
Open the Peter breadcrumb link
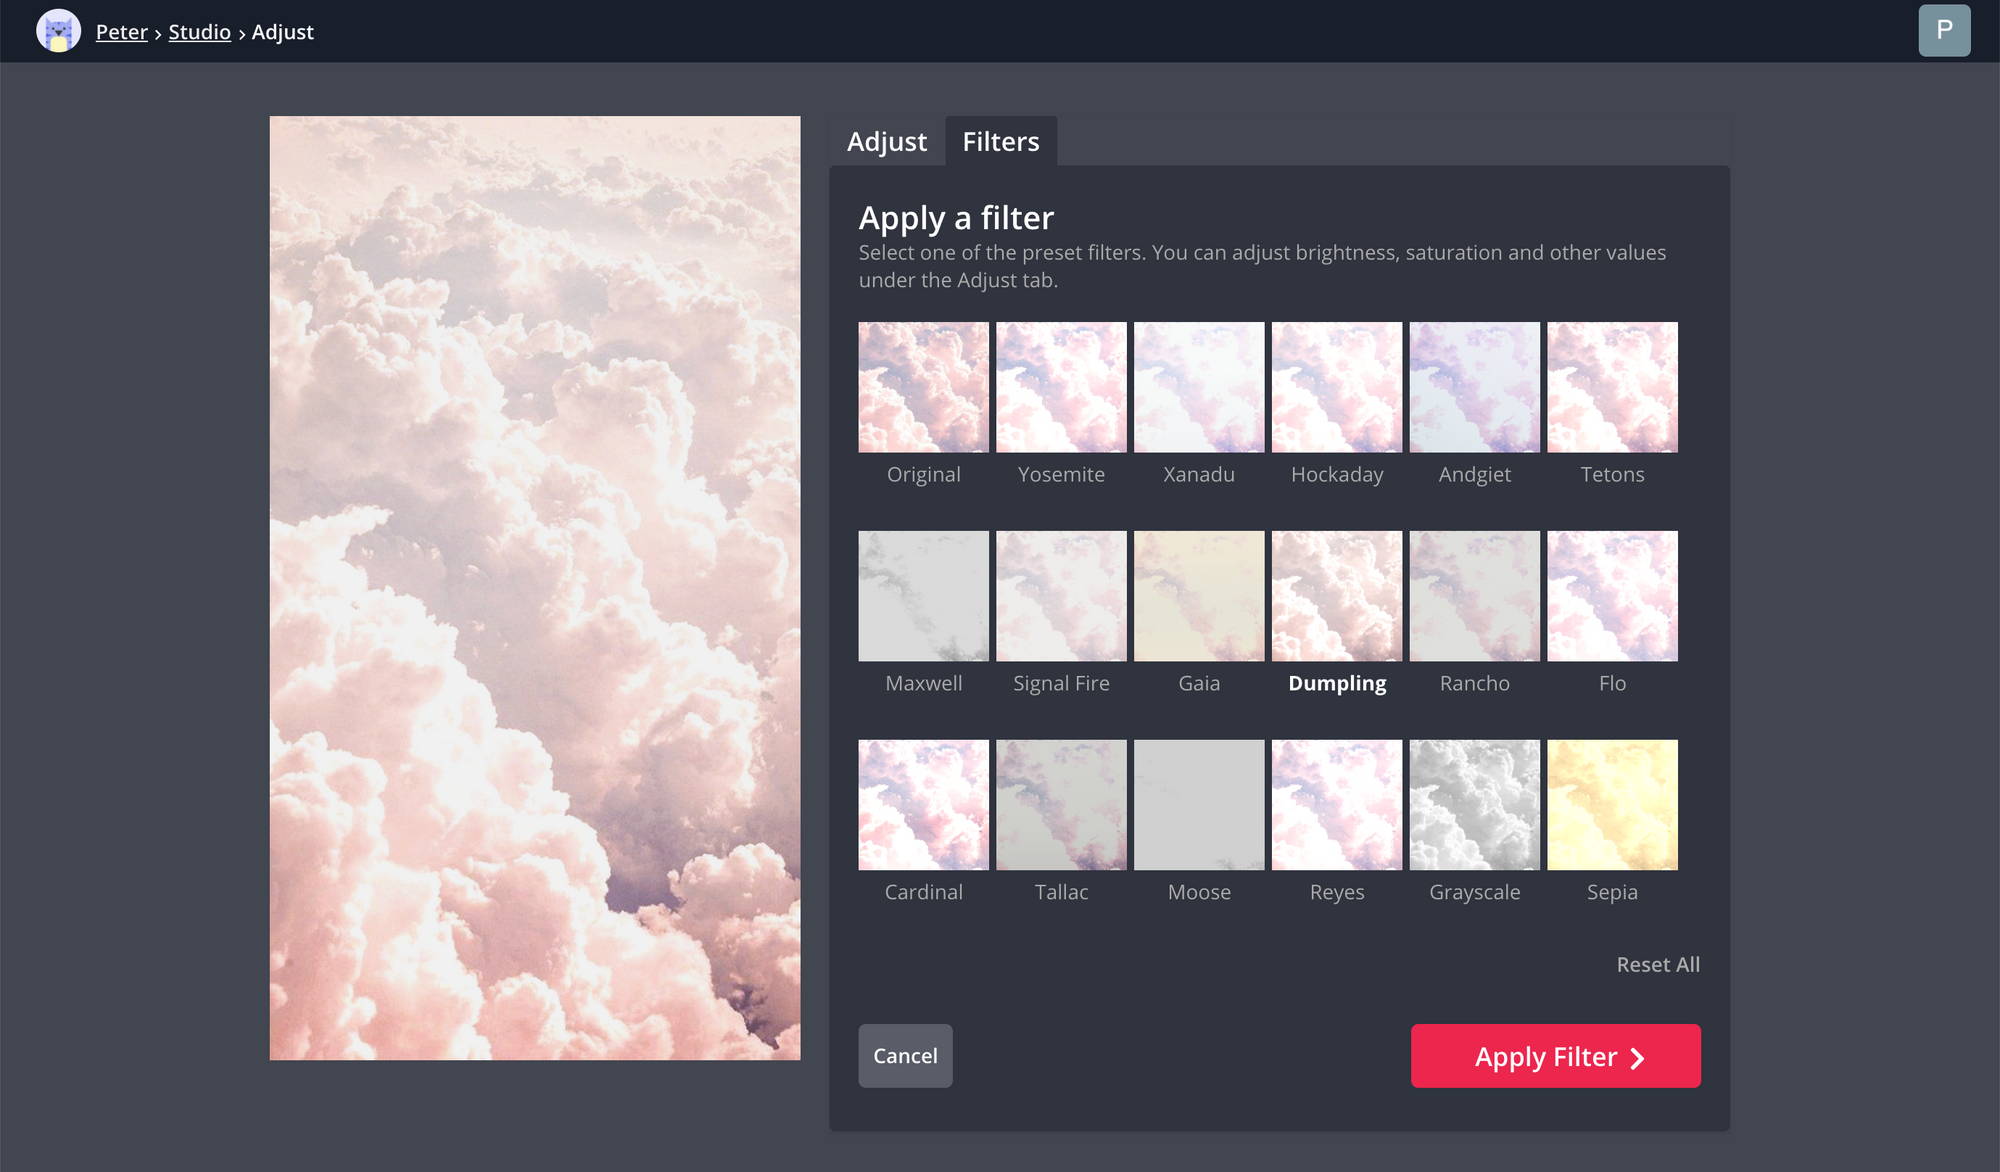click(121, 31)
